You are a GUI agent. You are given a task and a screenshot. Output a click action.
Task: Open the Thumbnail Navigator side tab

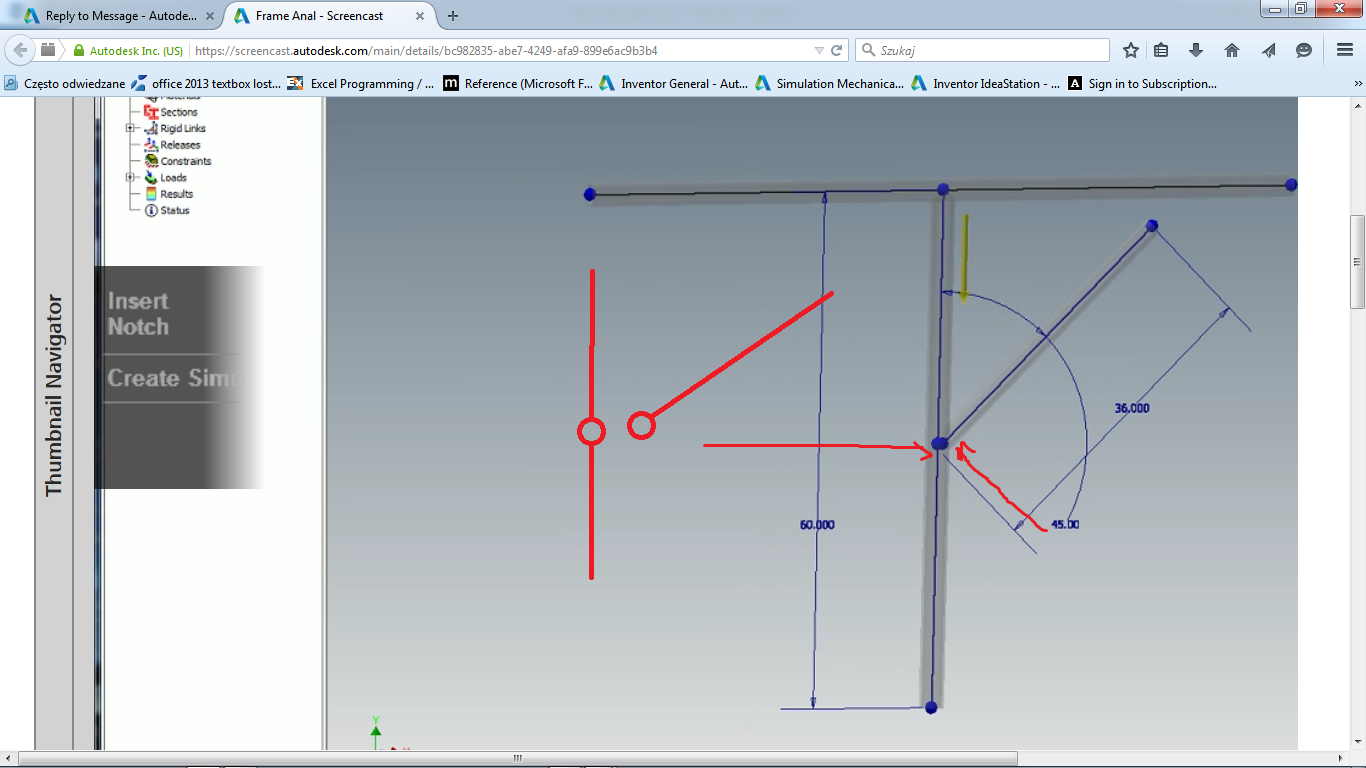54,394
